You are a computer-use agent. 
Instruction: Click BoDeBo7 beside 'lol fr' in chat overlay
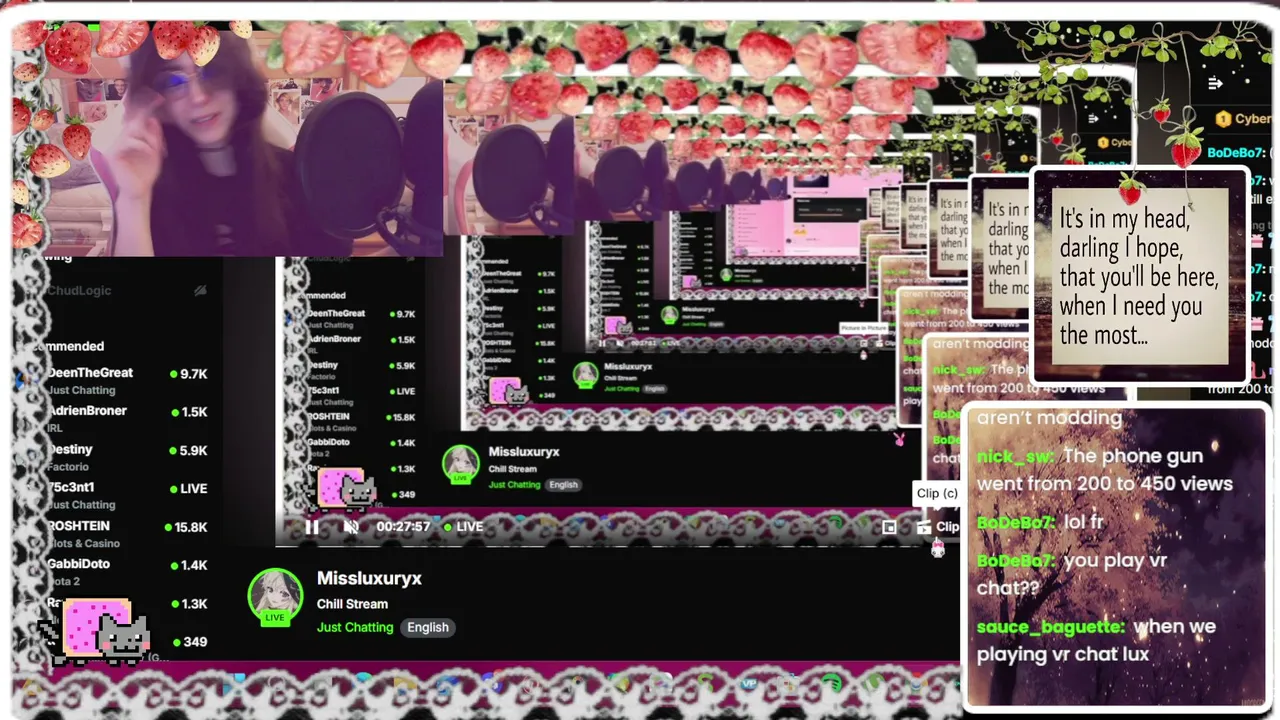click(1015, 522)
